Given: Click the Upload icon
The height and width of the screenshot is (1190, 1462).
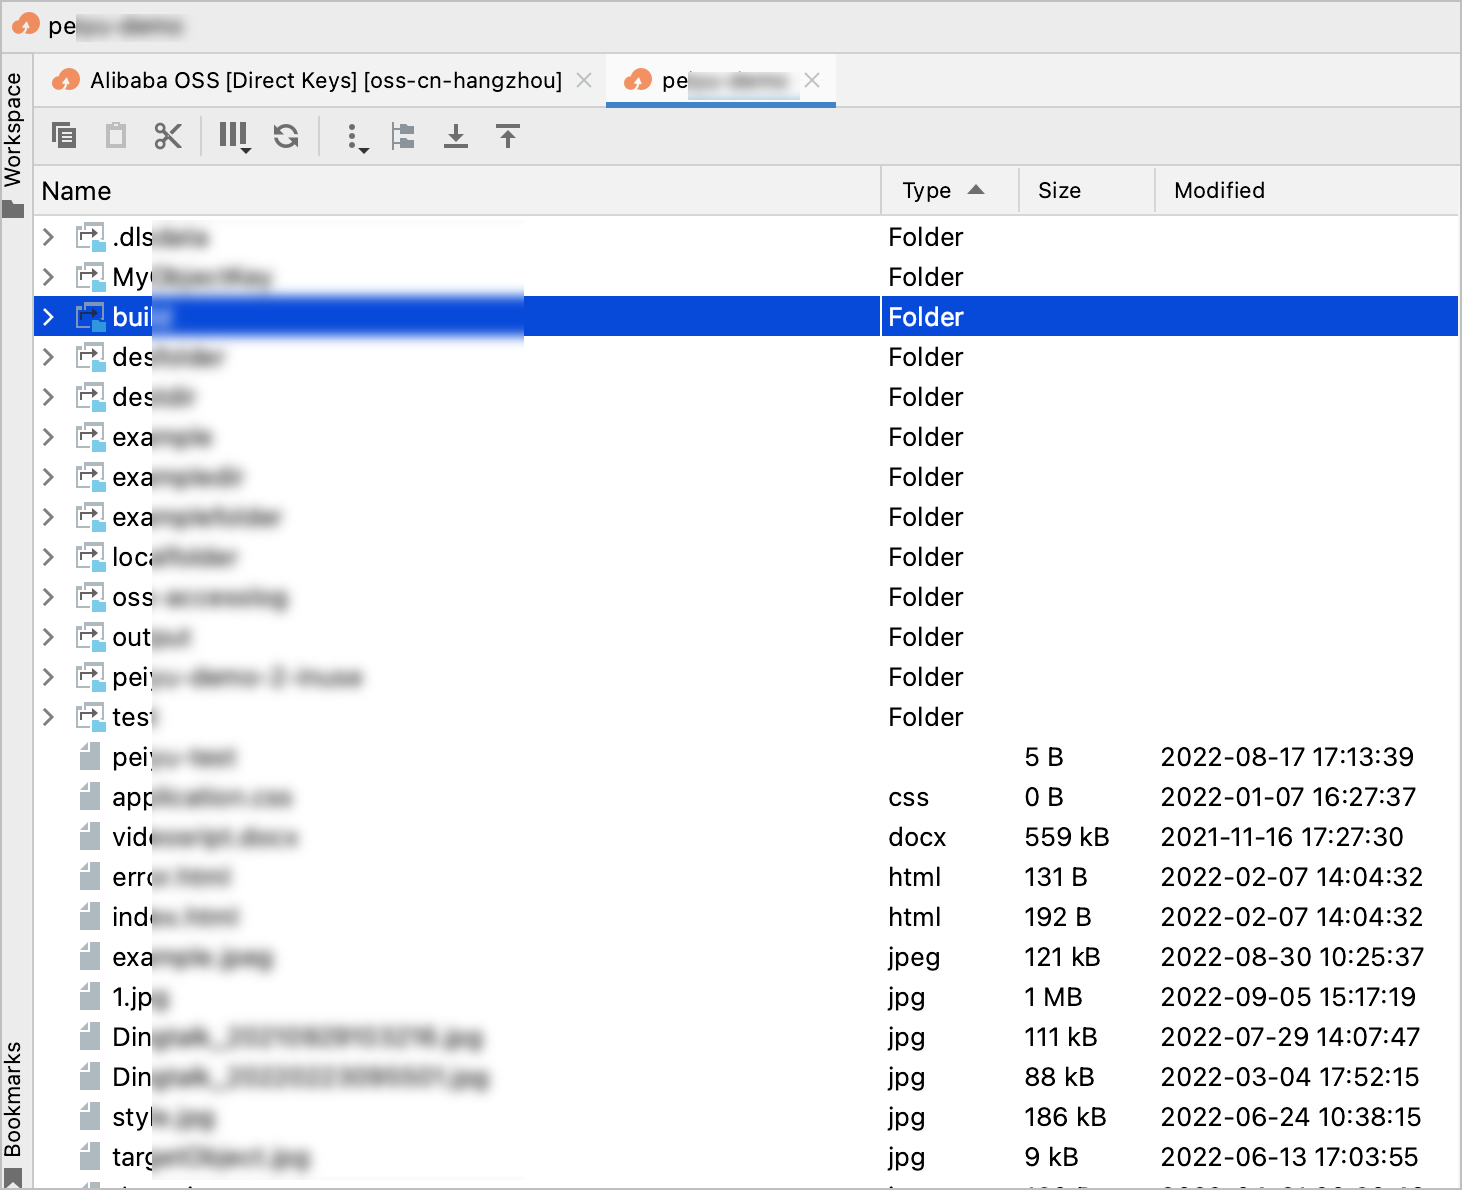Looking at the screenshot, I should [508, 136].
